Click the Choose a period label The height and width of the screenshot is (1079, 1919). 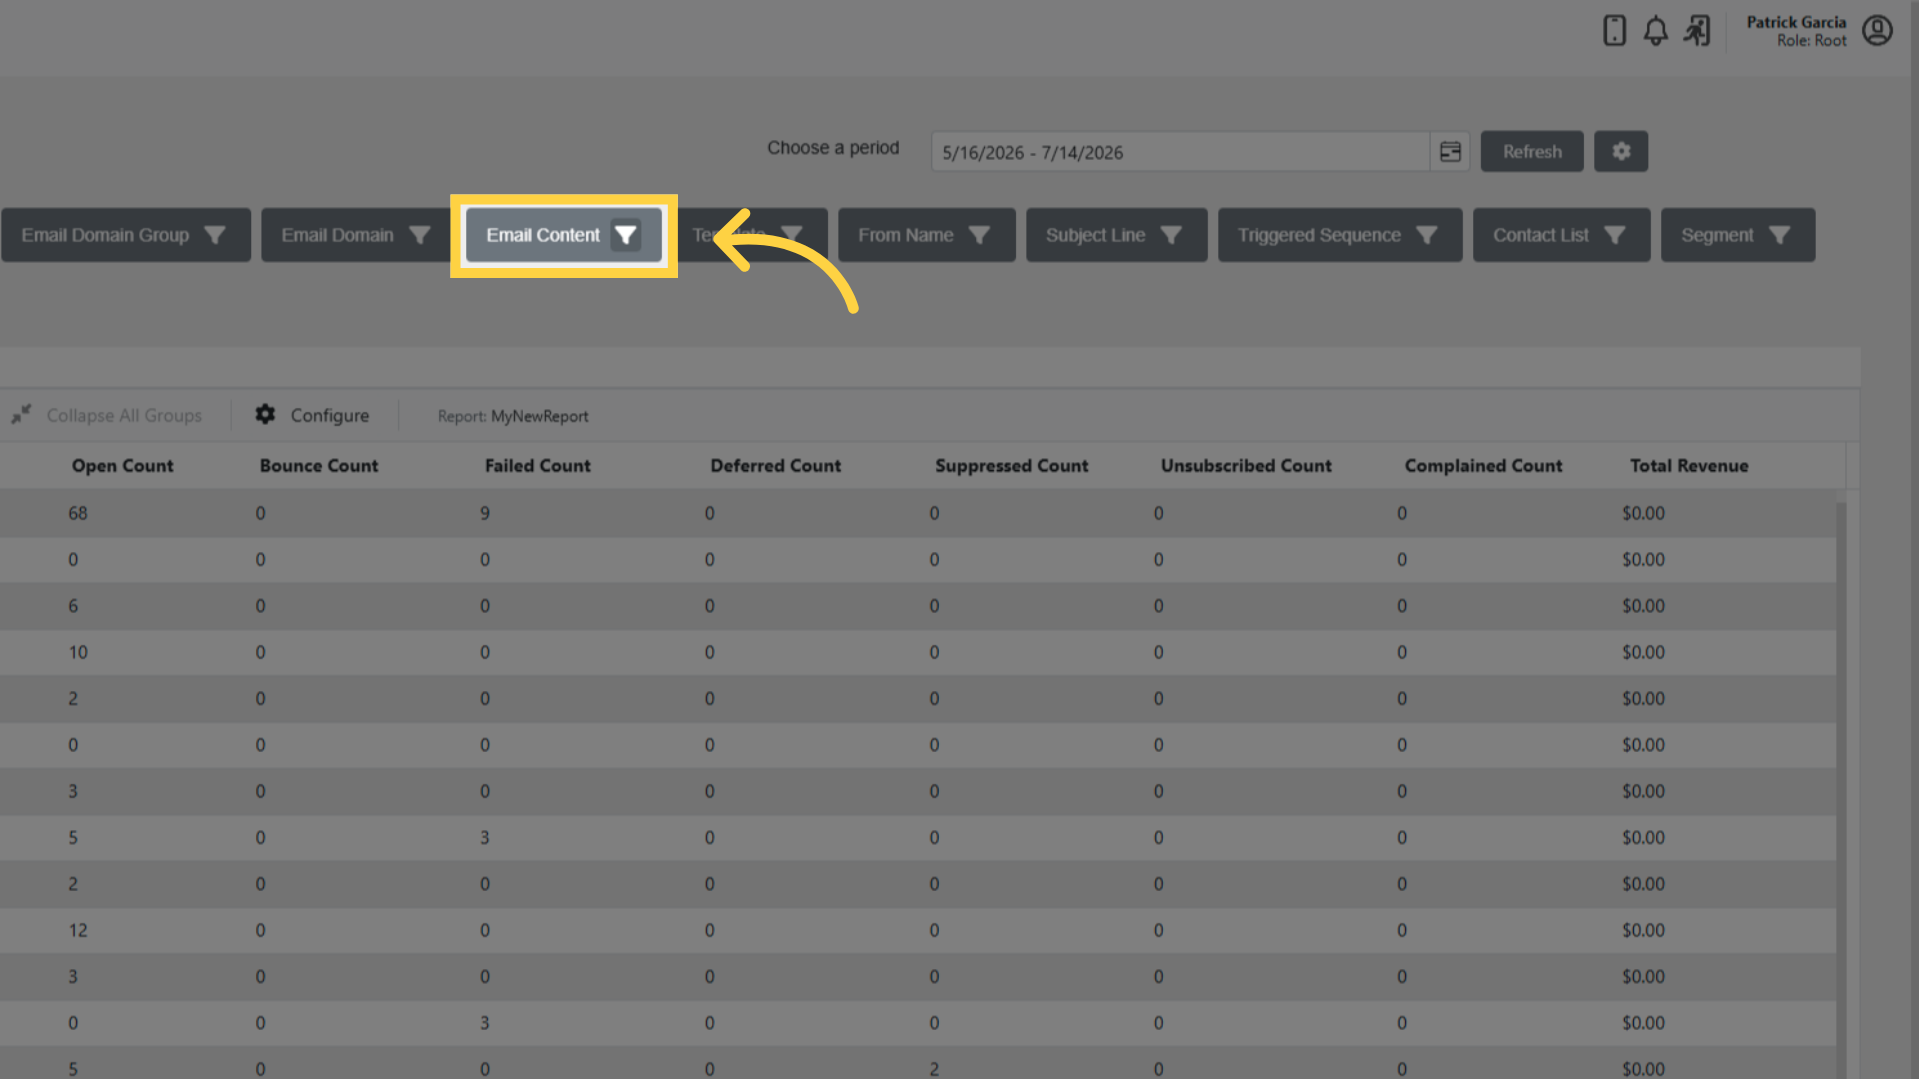pos(833,148)
